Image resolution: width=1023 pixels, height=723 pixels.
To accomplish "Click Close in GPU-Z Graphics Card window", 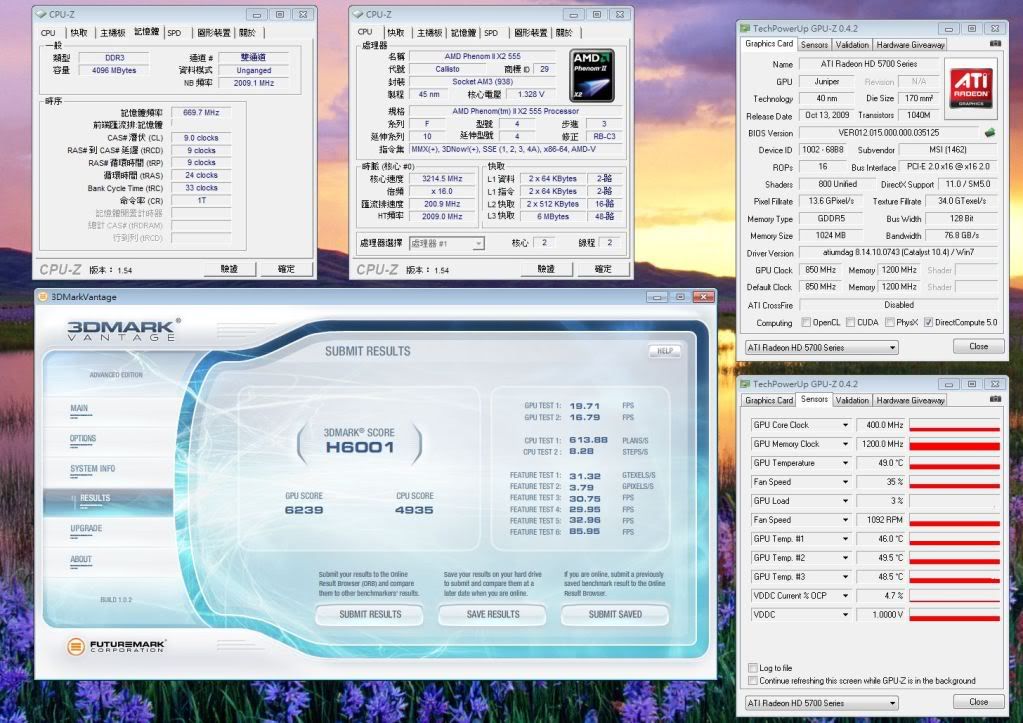I will pyautogui.click(x=978, y=346).
